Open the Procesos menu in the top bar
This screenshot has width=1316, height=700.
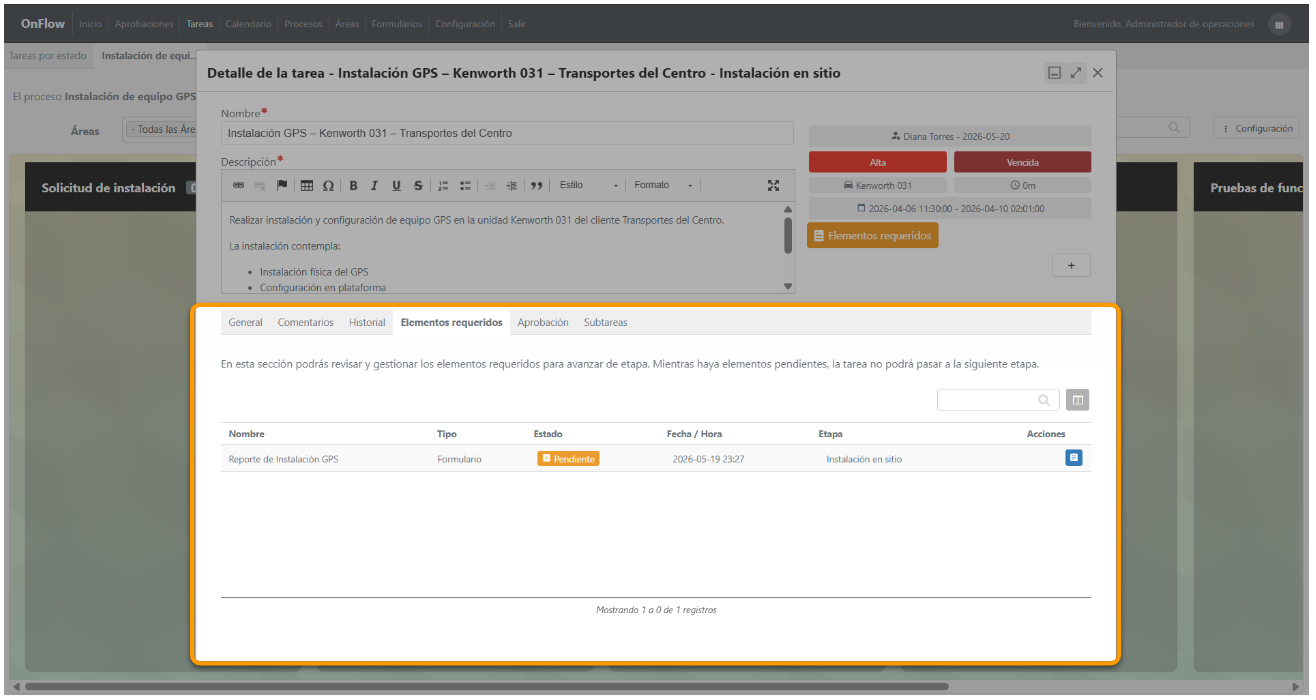point(303,24)
